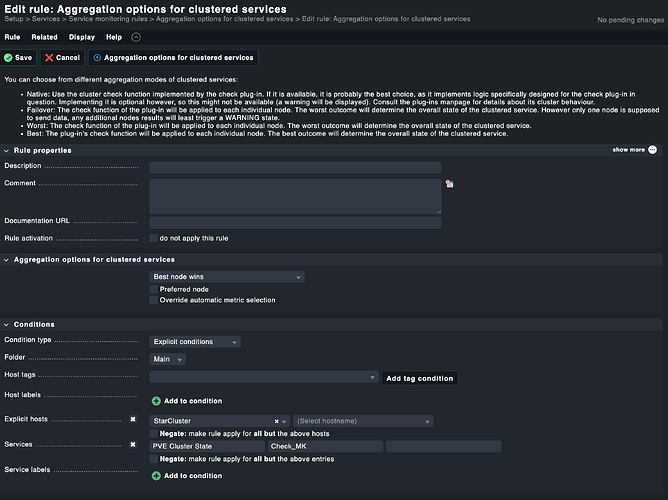
Task: Open the Display menu
Action: [82, 37]
